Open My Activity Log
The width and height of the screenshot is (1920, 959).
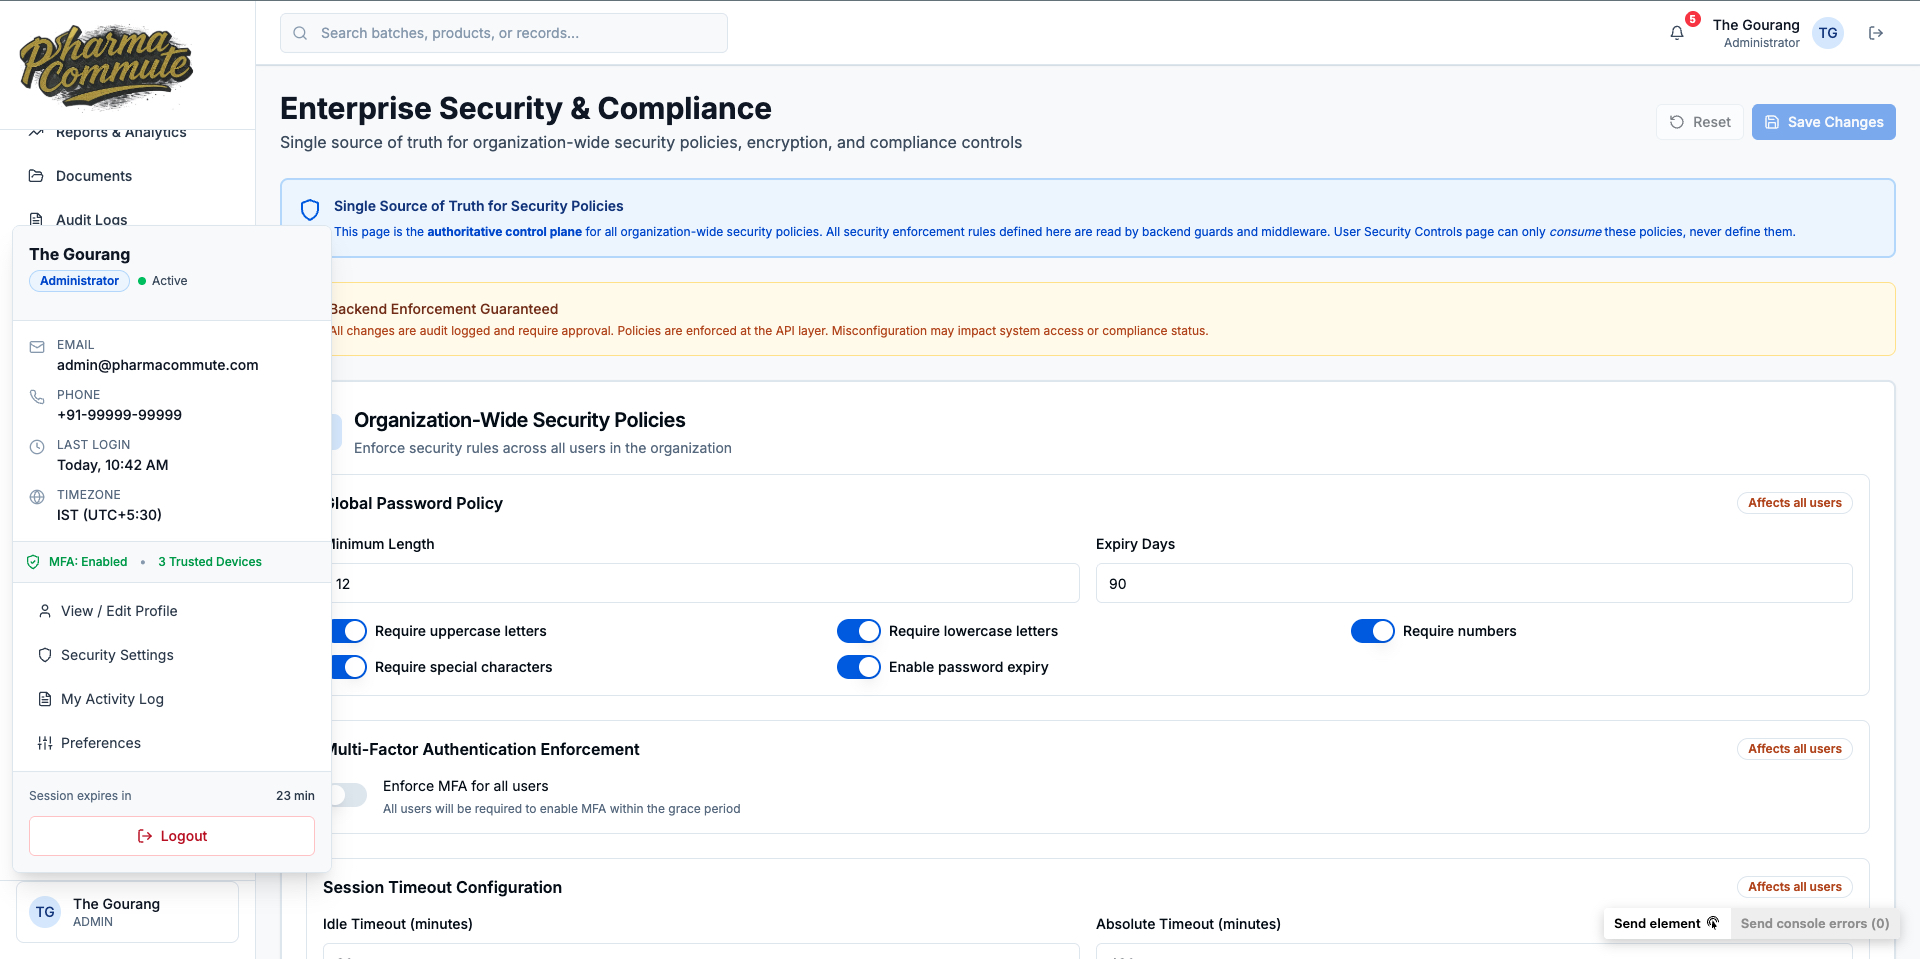point(172,699)
